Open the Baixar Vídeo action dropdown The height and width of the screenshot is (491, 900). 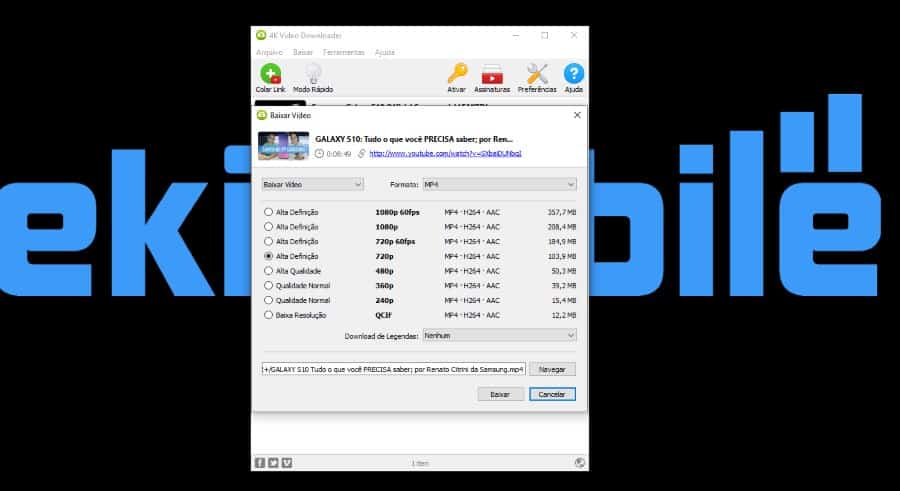[312, 184]
